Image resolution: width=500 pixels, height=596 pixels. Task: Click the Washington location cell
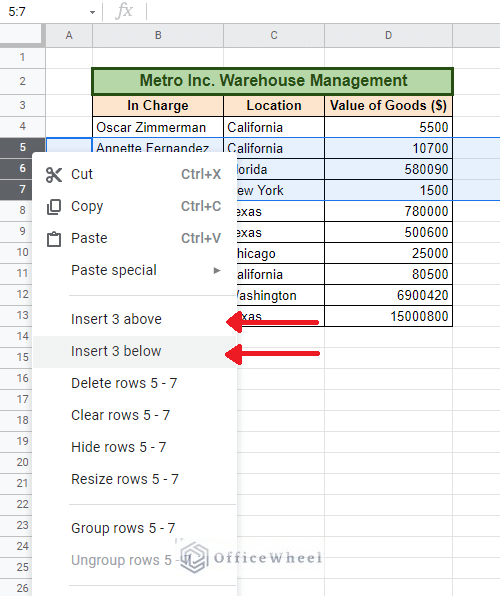tap(281, 295)
